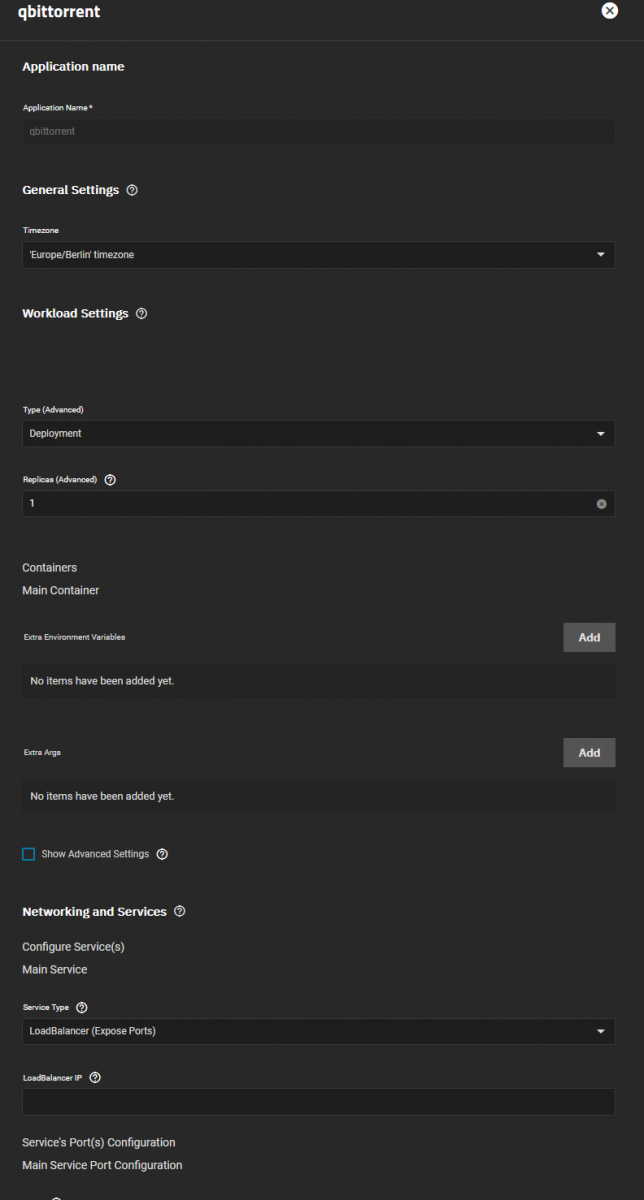This screenshot has width=644, height=1200.
Task: Open the Service Type LoadBalancer dropdown
Action: pyautogui.click(x=318, y=1031)
